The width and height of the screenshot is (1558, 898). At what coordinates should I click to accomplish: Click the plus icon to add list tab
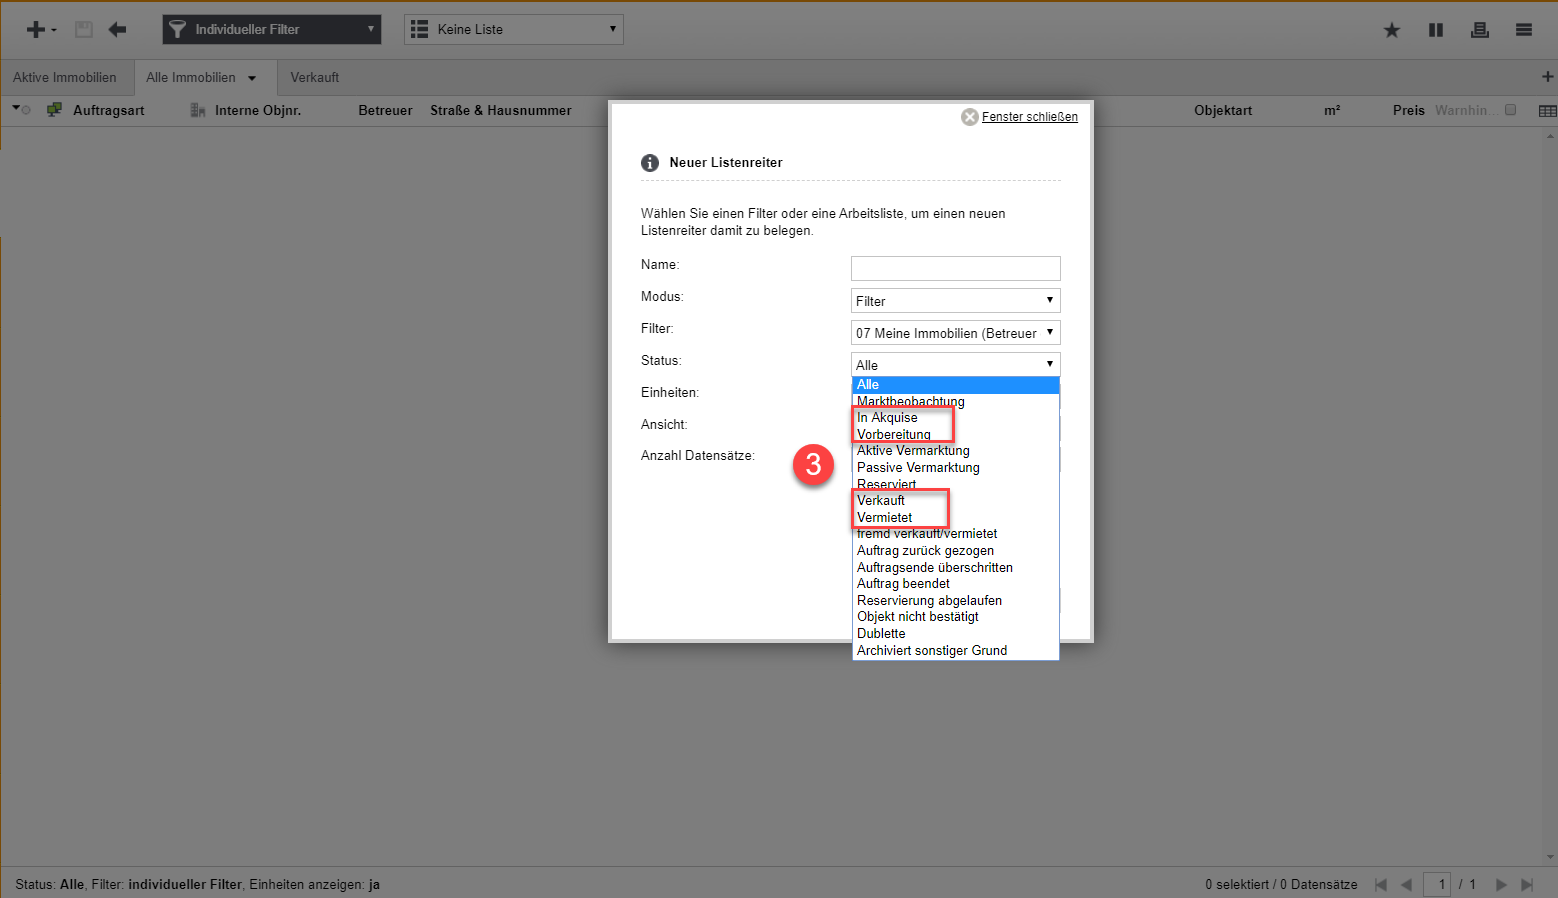pyautogui.click(x=1547, y=77)
